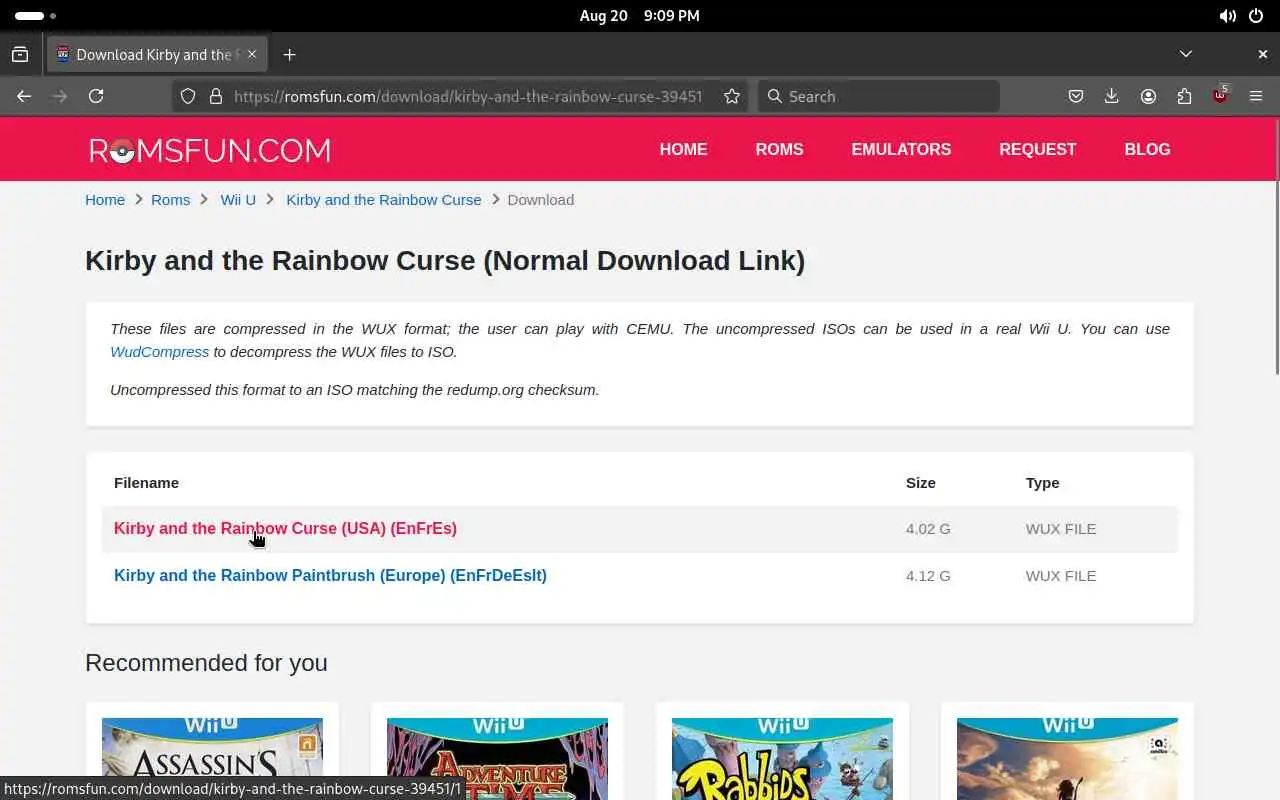Click the ROMSFUN.COM site logo
The image size is (1280, 800).
[210, 150]
